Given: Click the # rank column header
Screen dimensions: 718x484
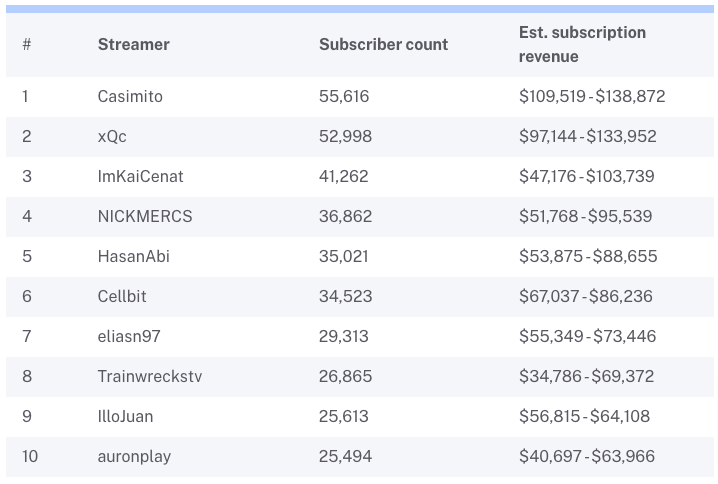Looking at the screenshot, I should (x=26, y=44).
